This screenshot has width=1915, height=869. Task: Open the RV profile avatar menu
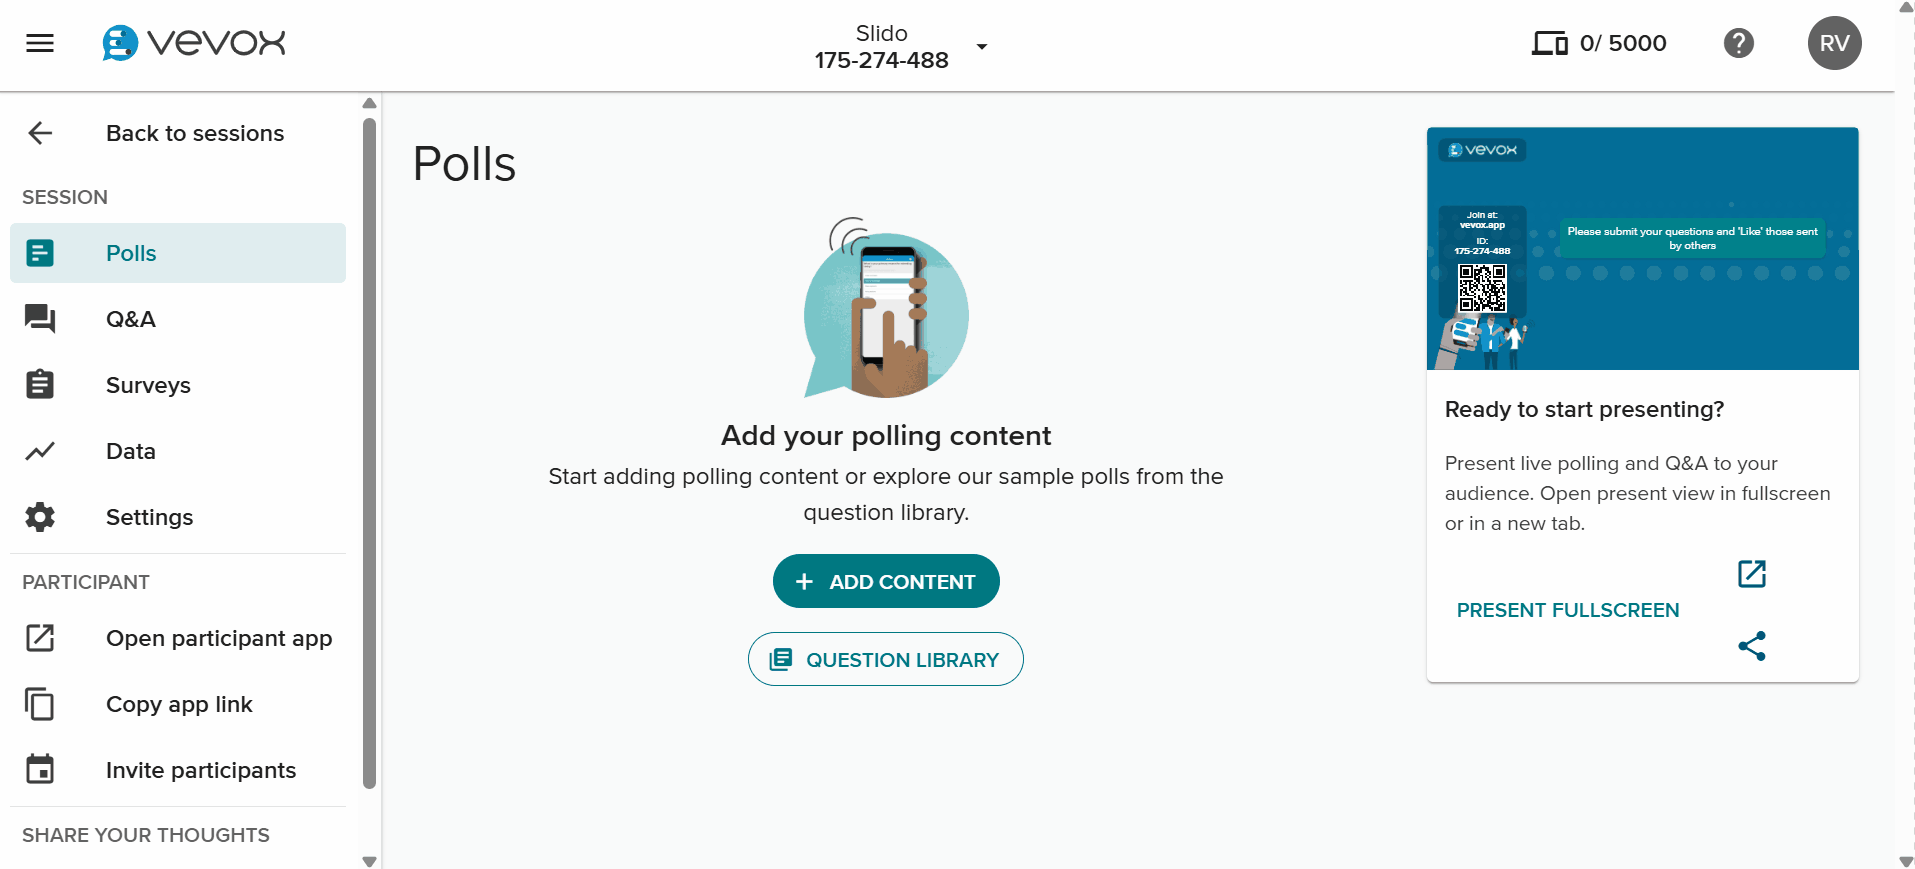(1834, 42)
